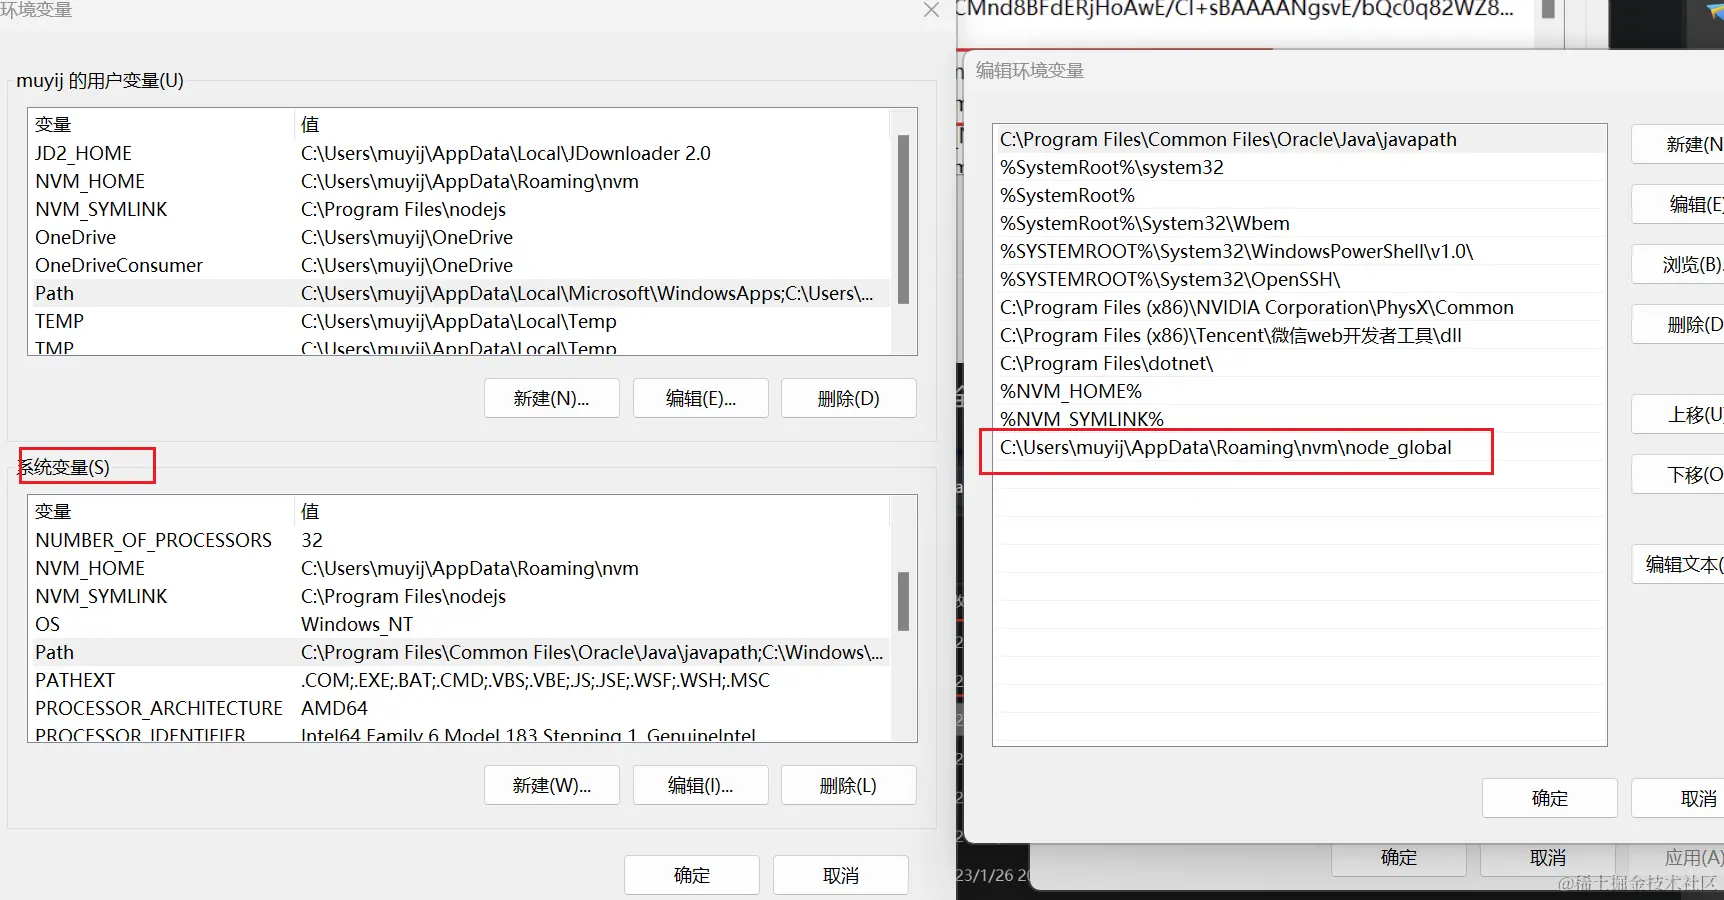
Task: Cancel Edit environment variable dialog with 取消
Action: point(1678,798)
